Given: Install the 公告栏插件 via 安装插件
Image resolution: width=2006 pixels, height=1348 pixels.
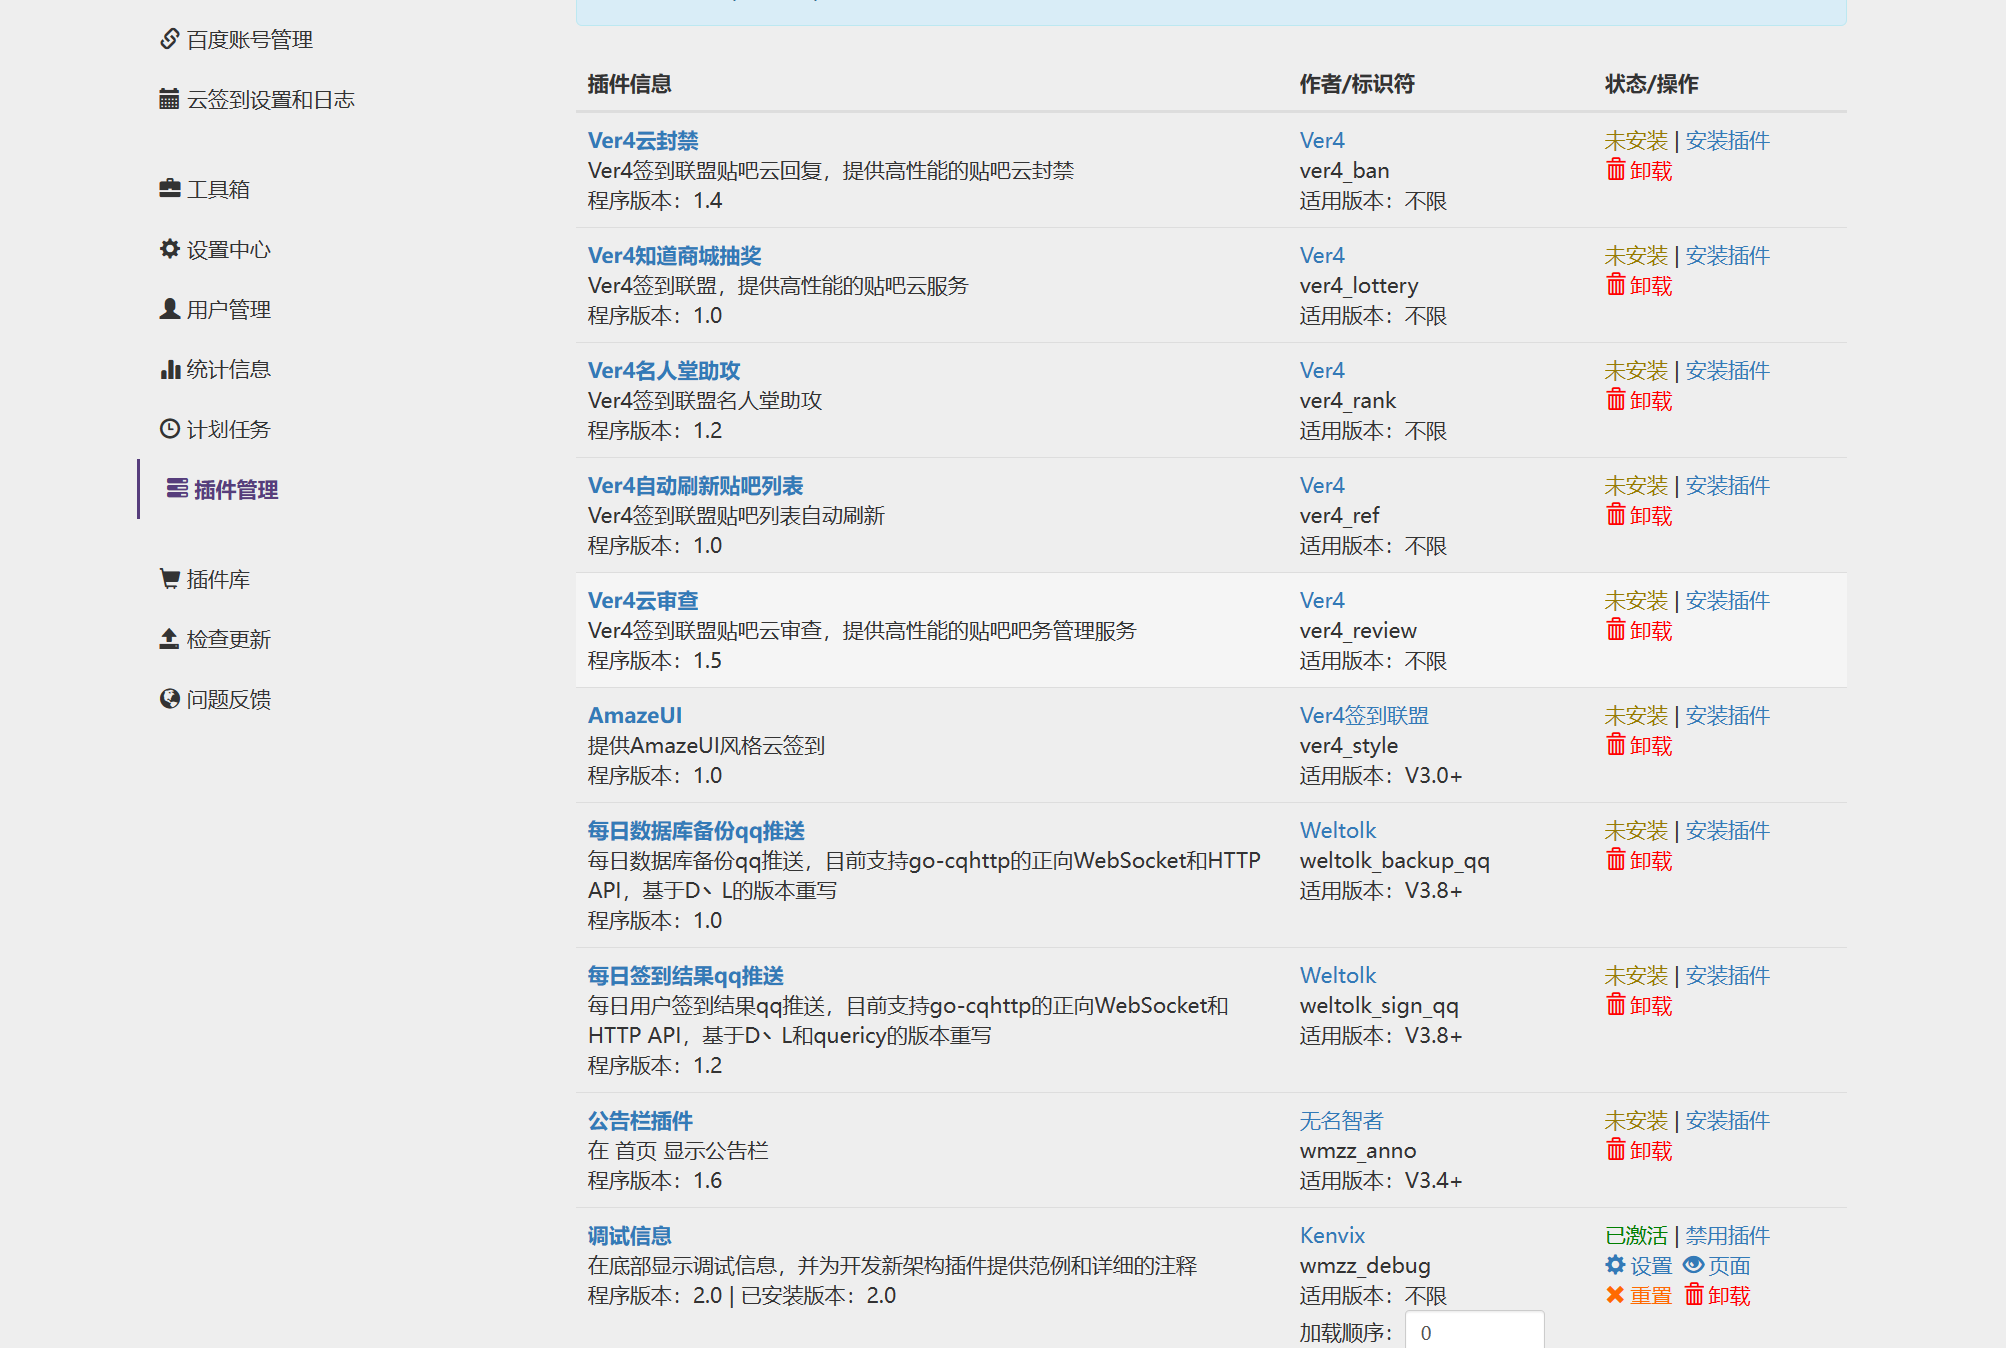Looking at the screenshot, I should tap(1727, 1120).
